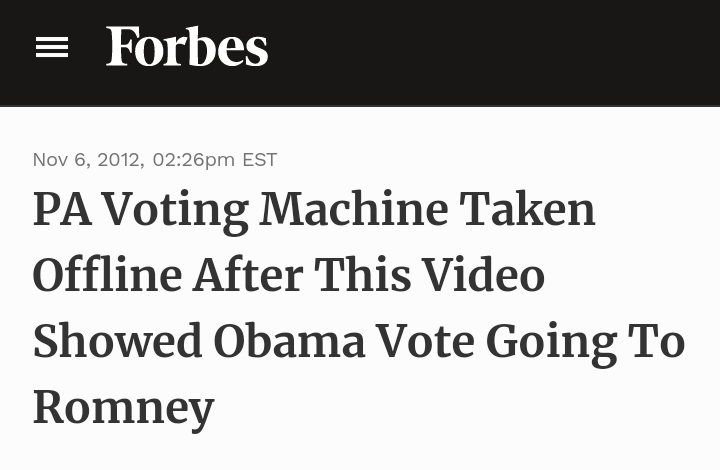Tap the word "Machine" in the headline

354,210
